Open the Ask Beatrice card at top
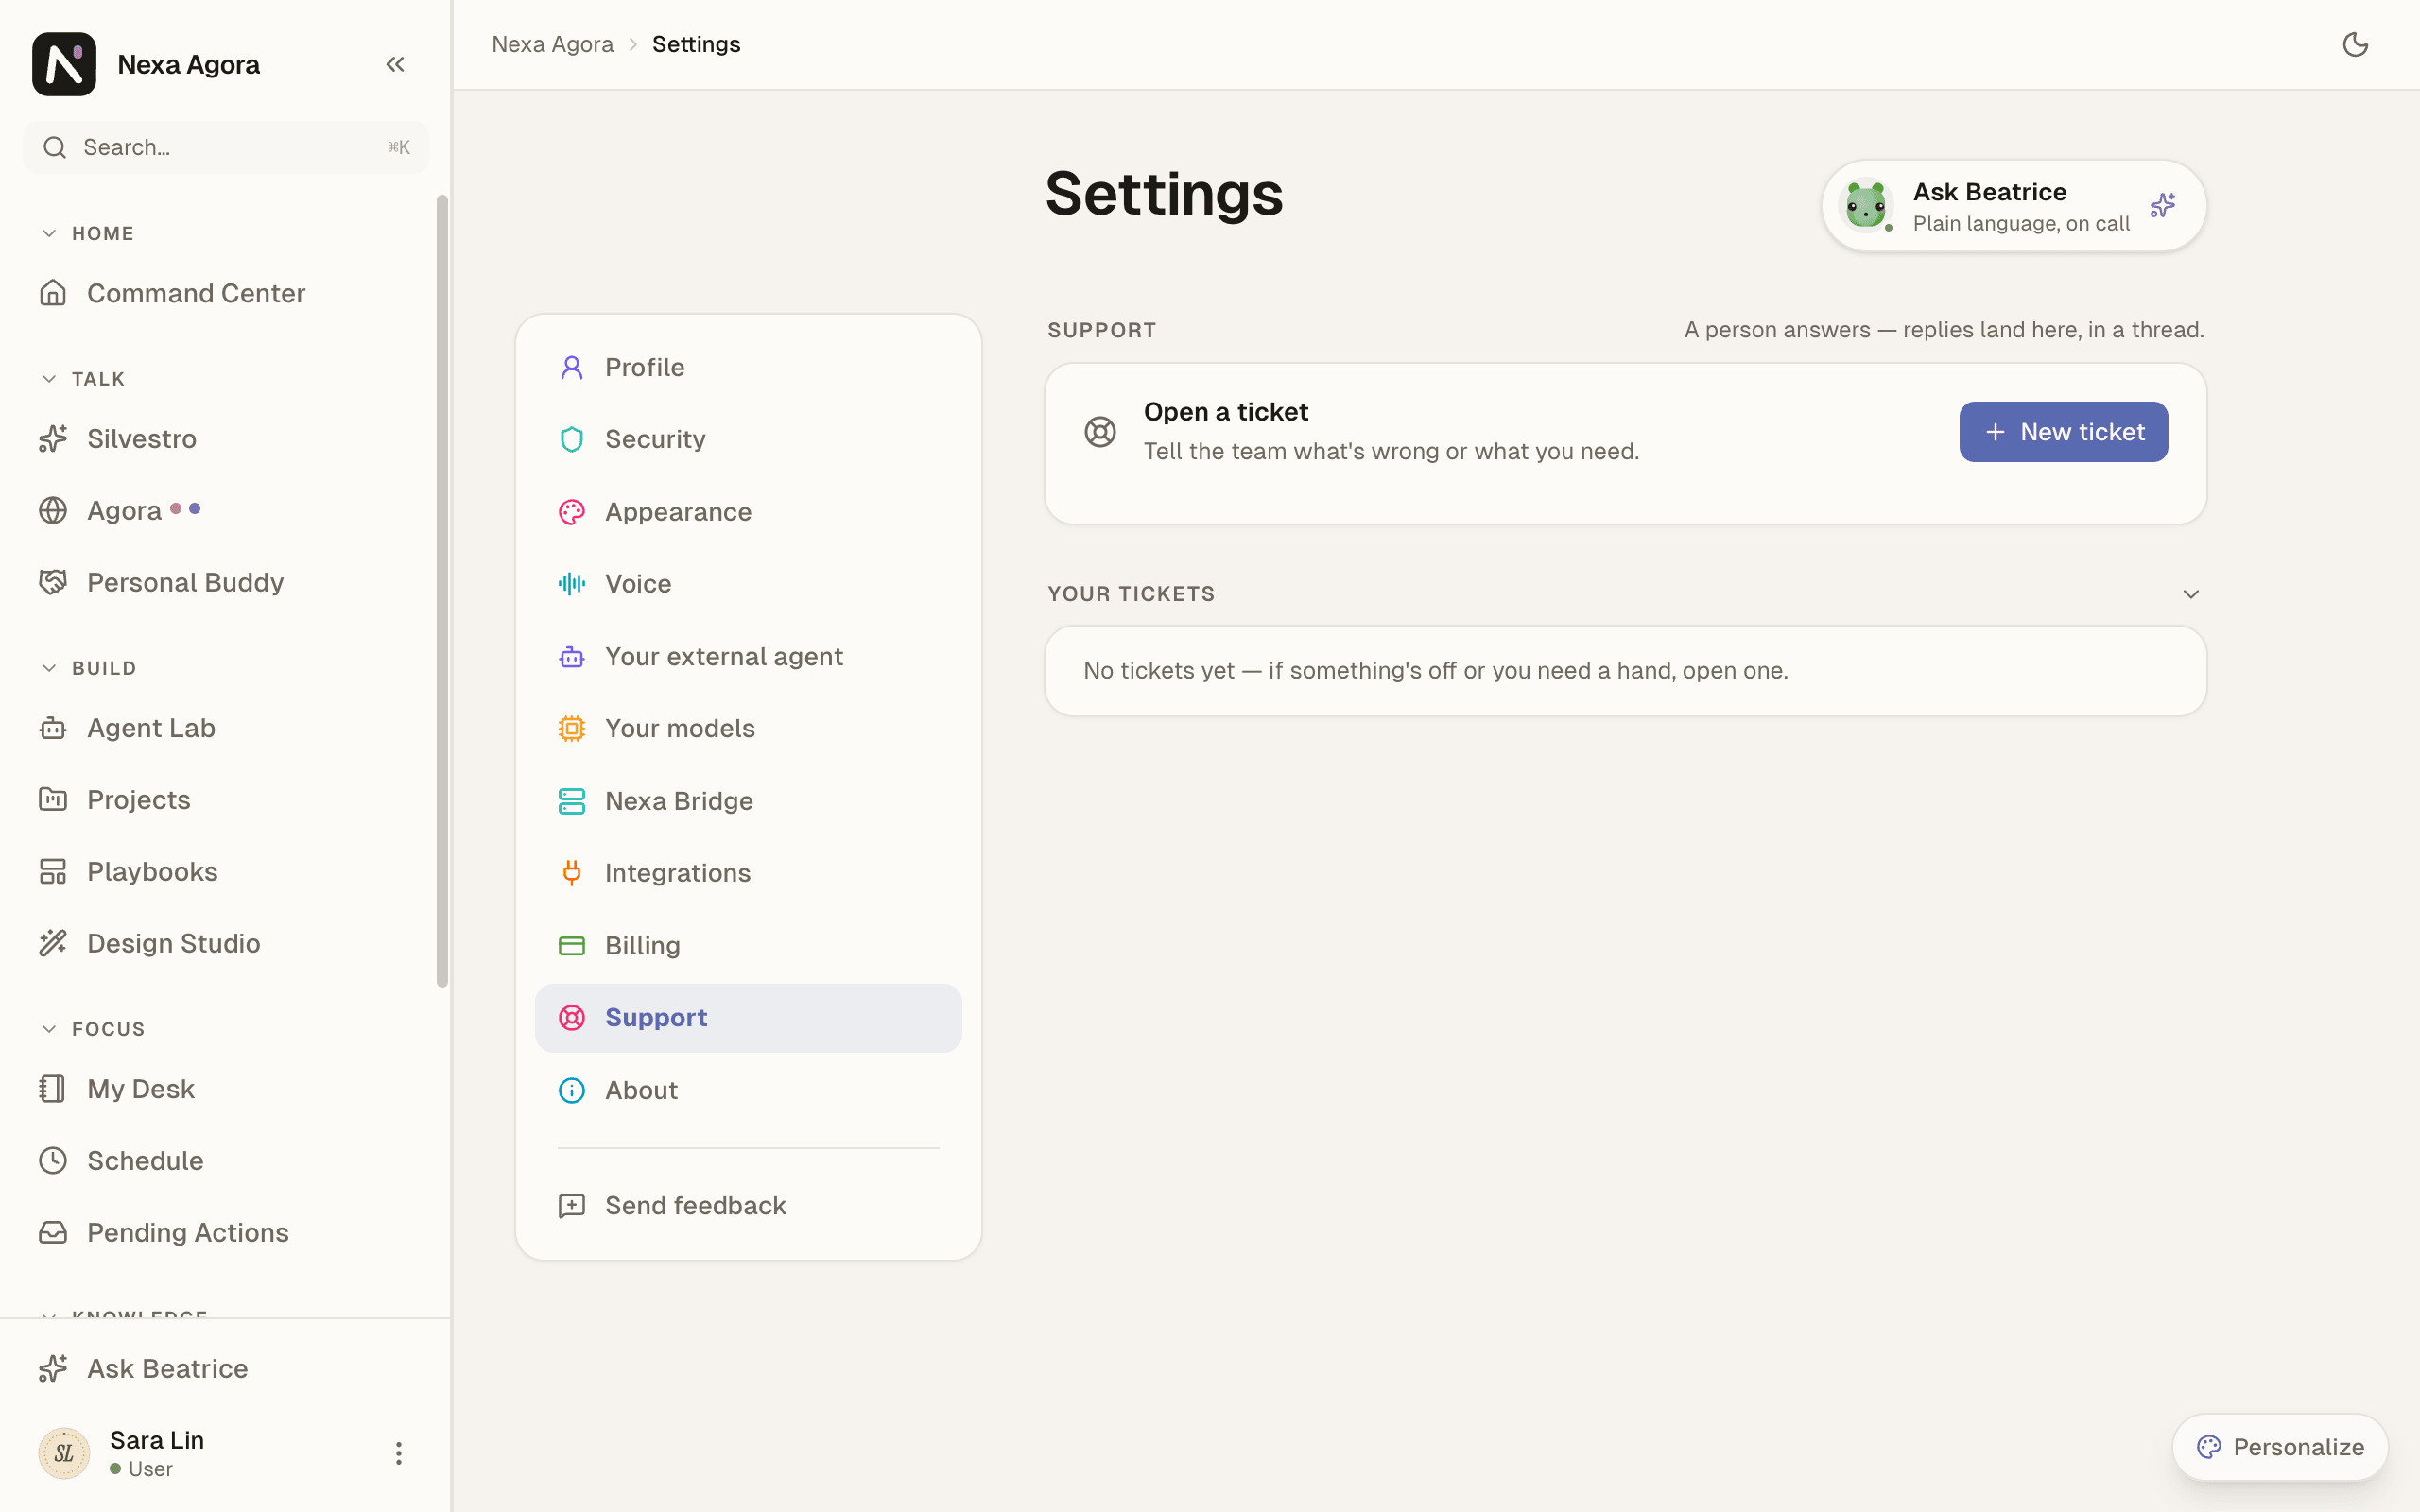 [x=2014, y=206]
